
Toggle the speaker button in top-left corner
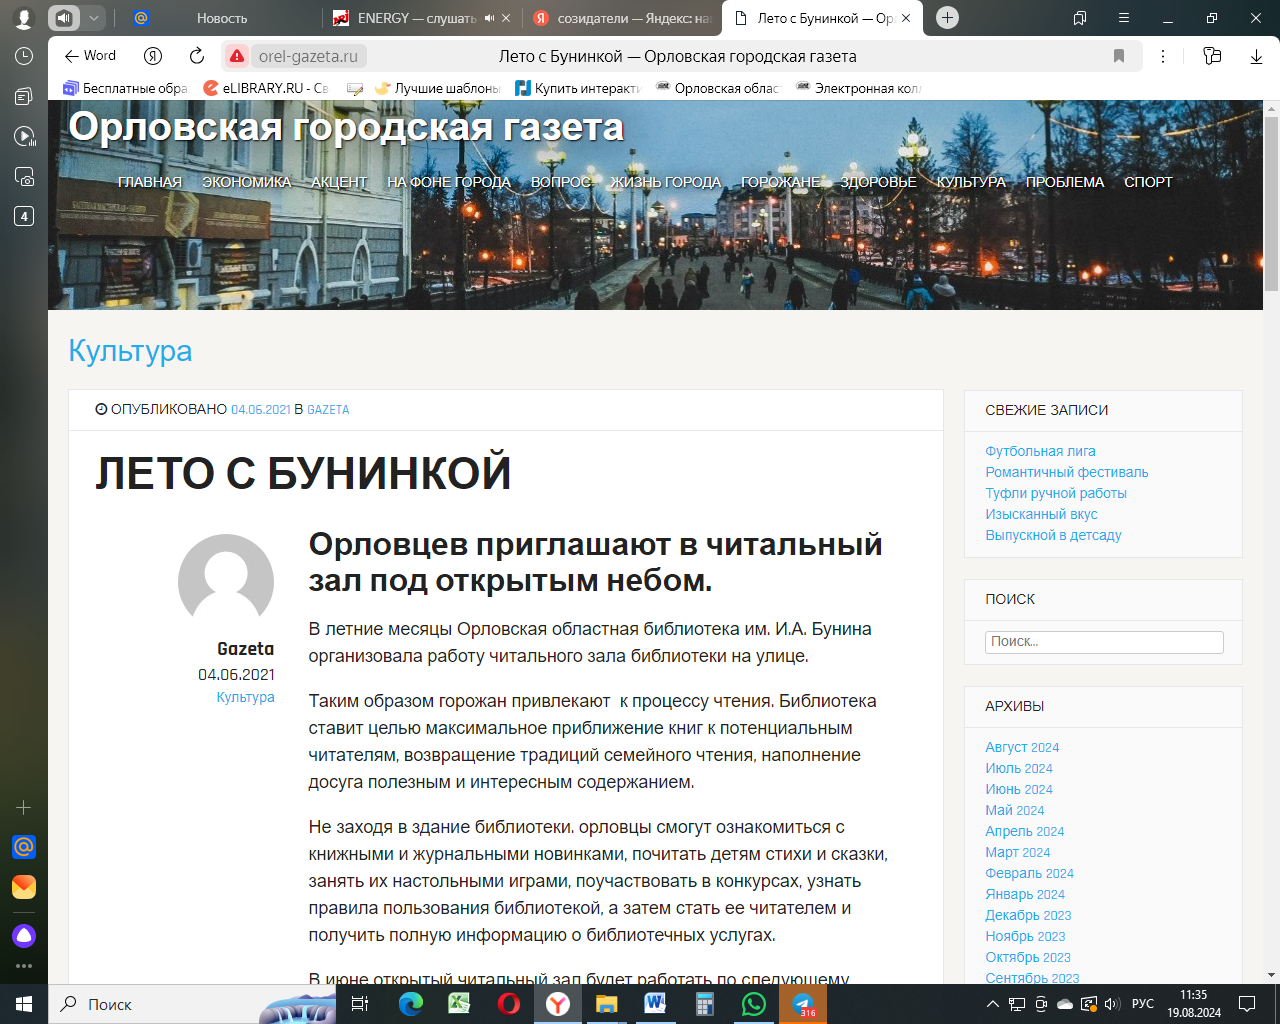[64, 18]
